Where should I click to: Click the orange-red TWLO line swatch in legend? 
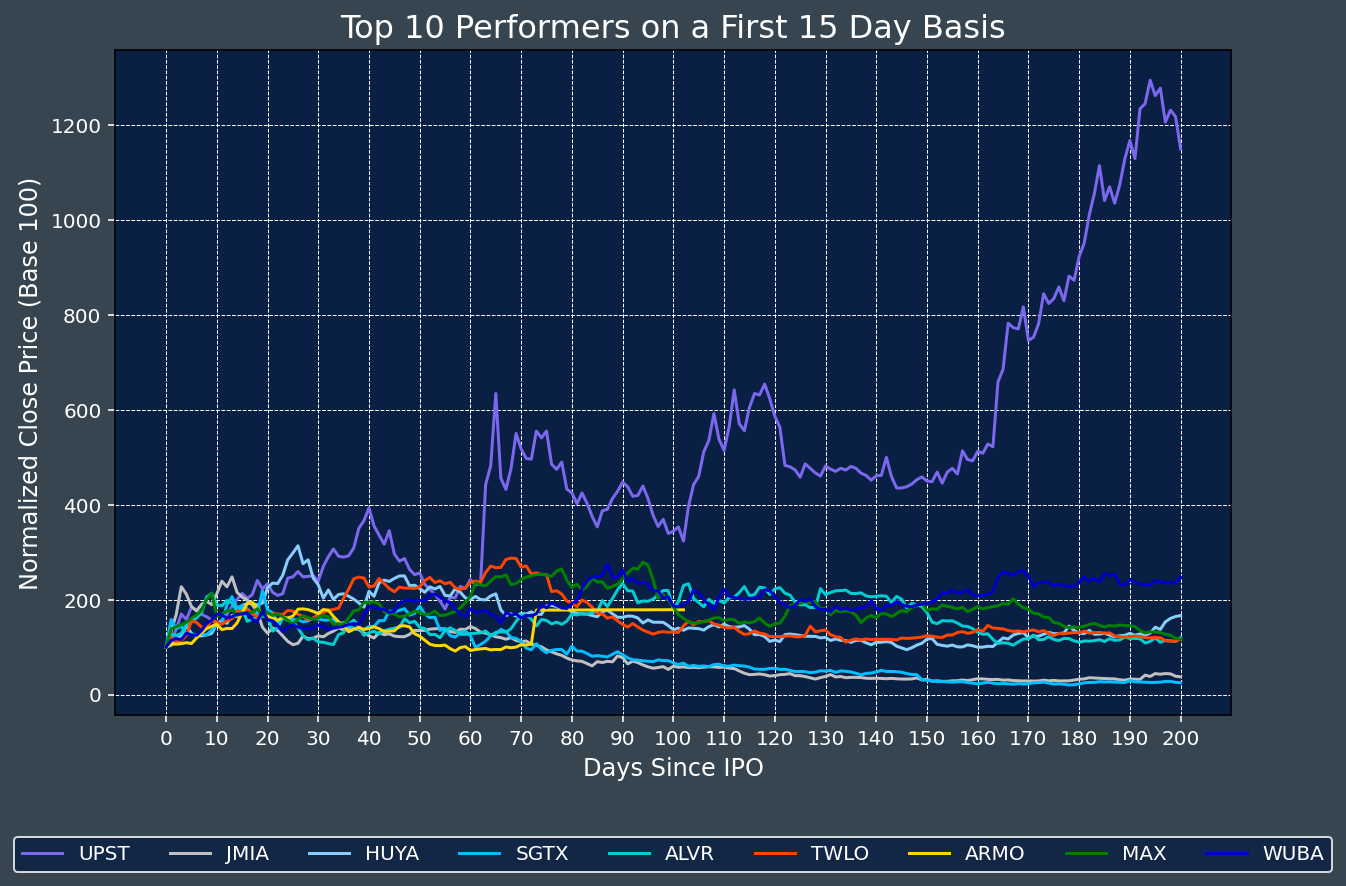pyautogui.click(x=780, y=854)
